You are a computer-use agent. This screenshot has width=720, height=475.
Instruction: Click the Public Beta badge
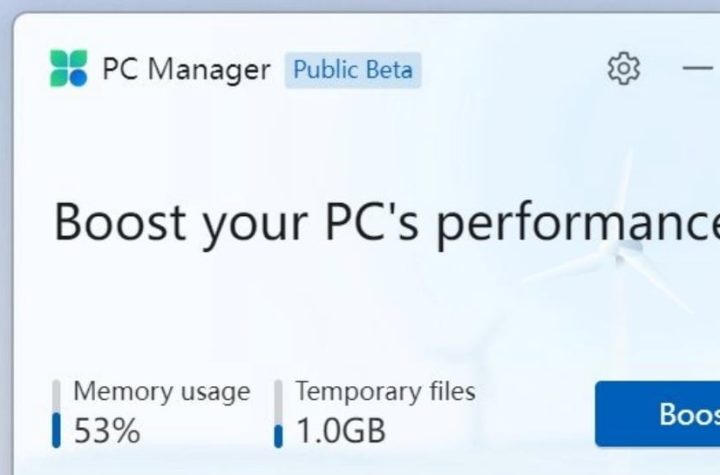click(352, 70)
